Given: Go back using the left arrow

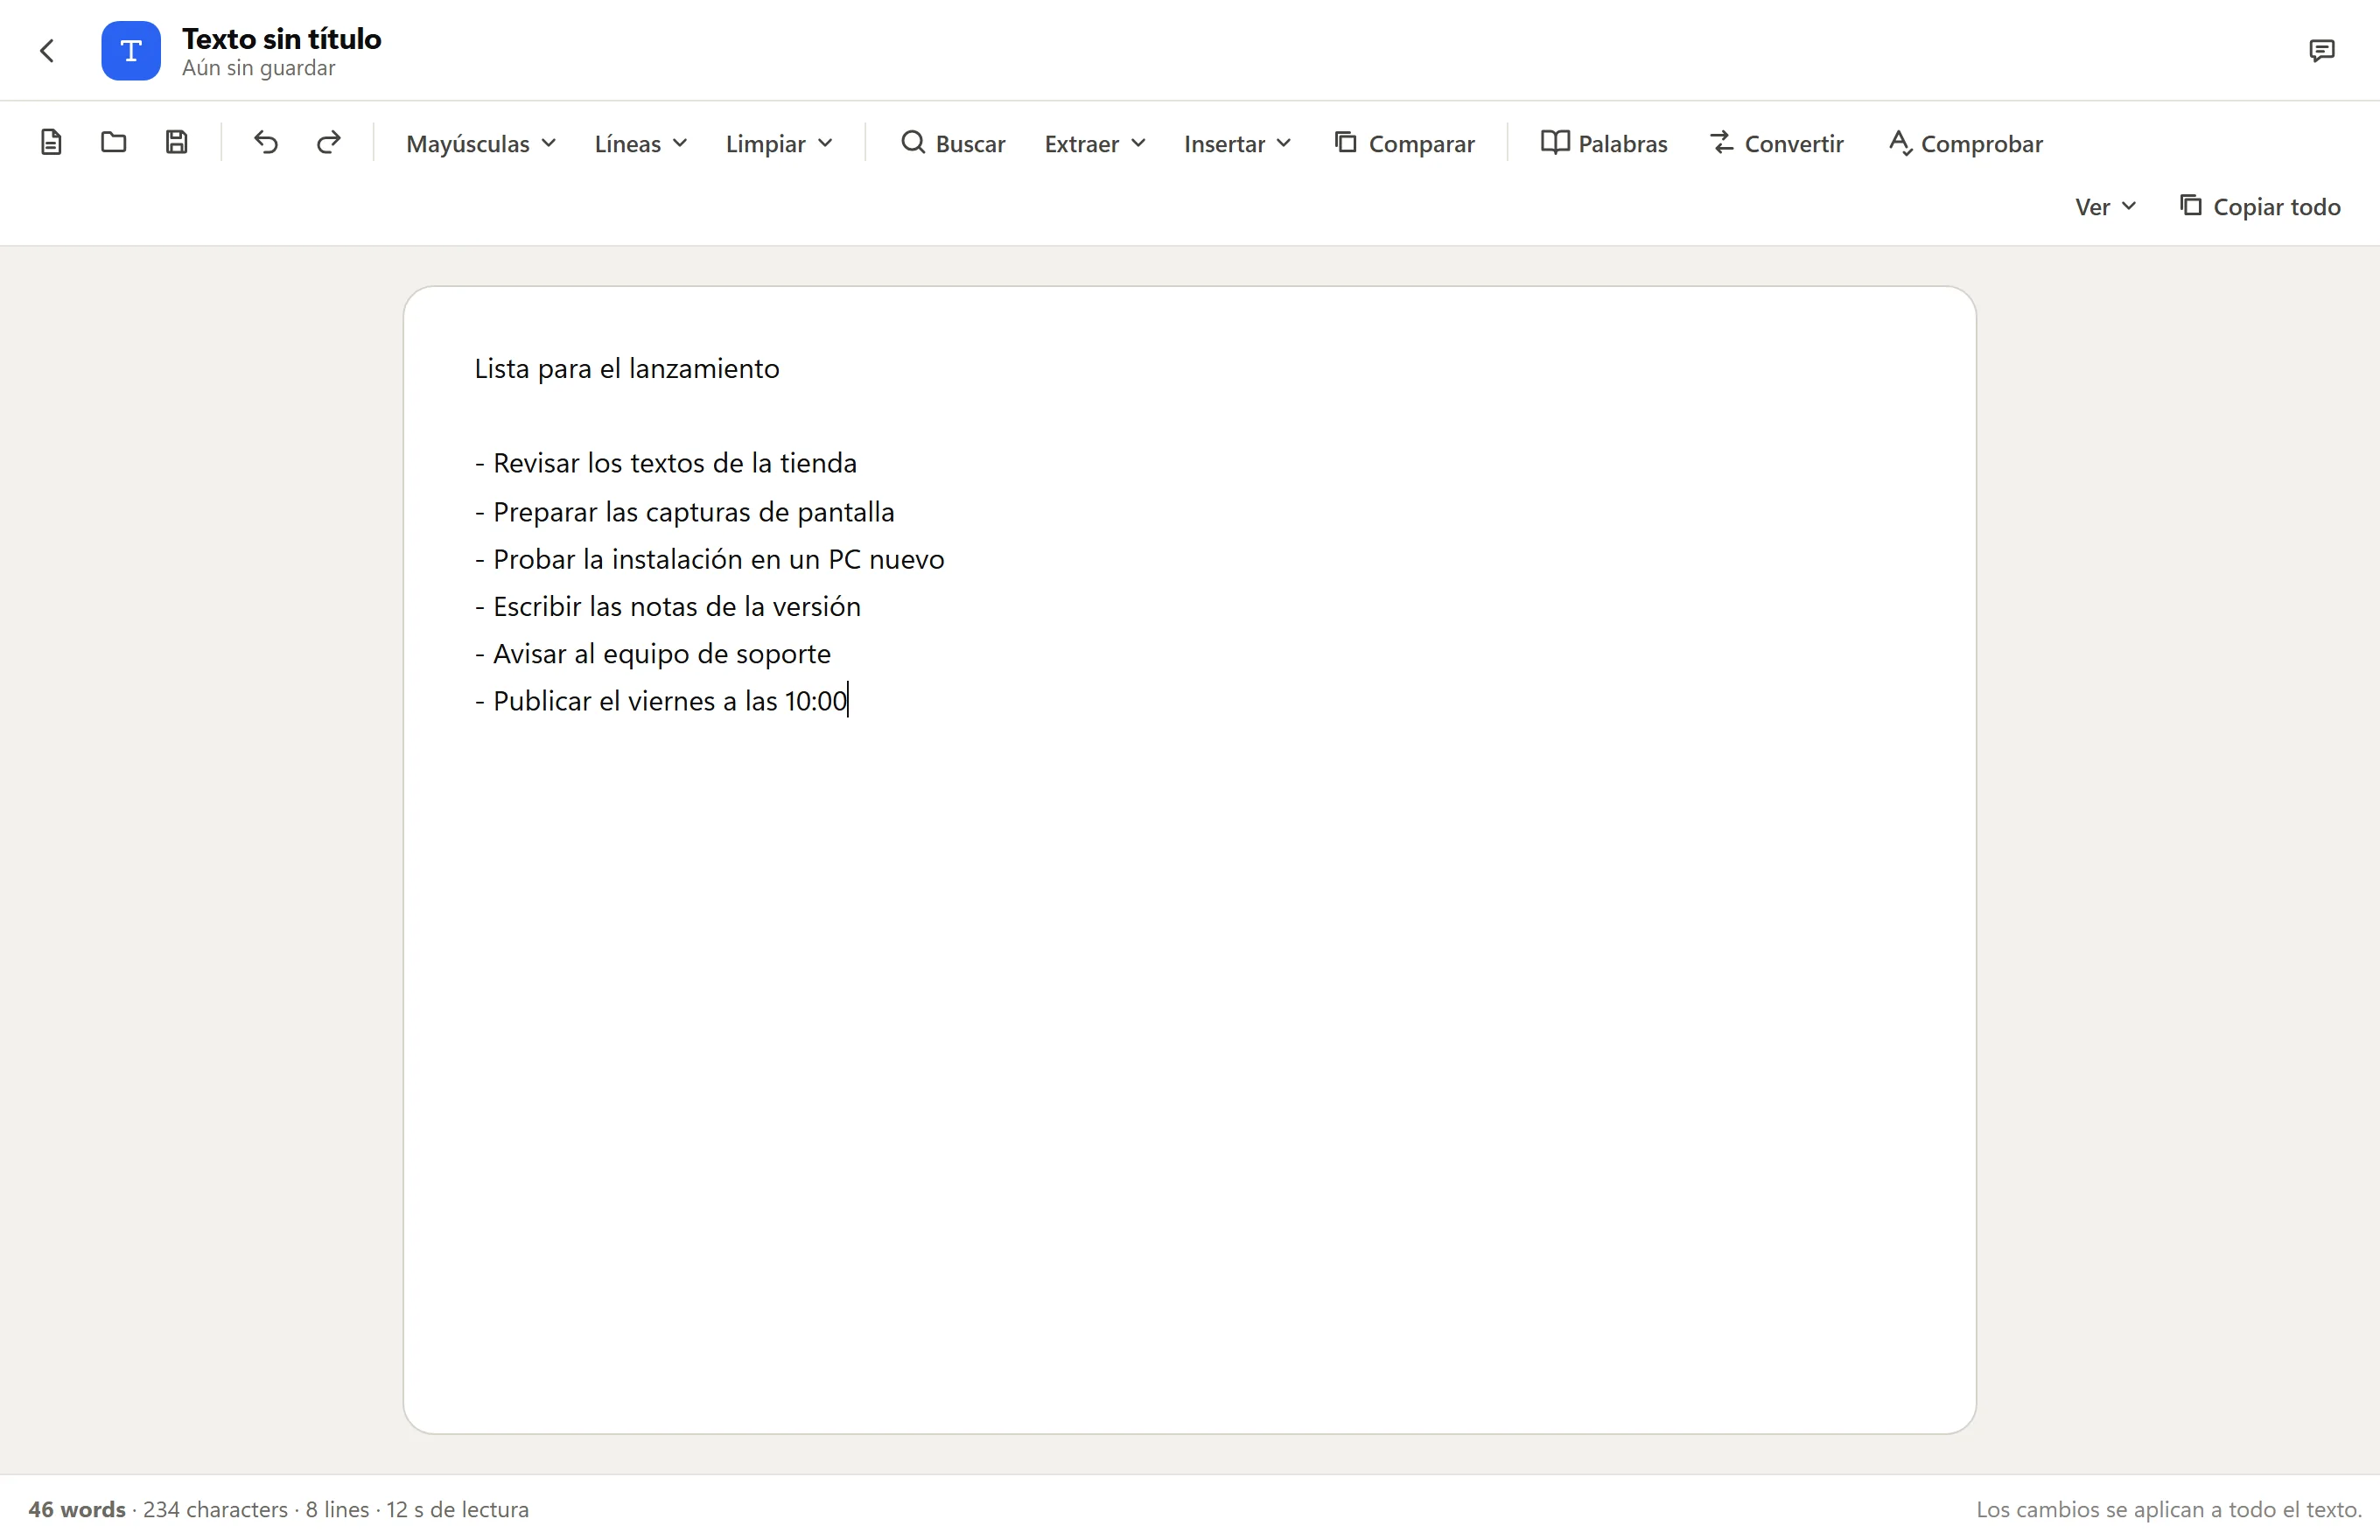Looking at the screenshot, I should (x=47, y=50).
